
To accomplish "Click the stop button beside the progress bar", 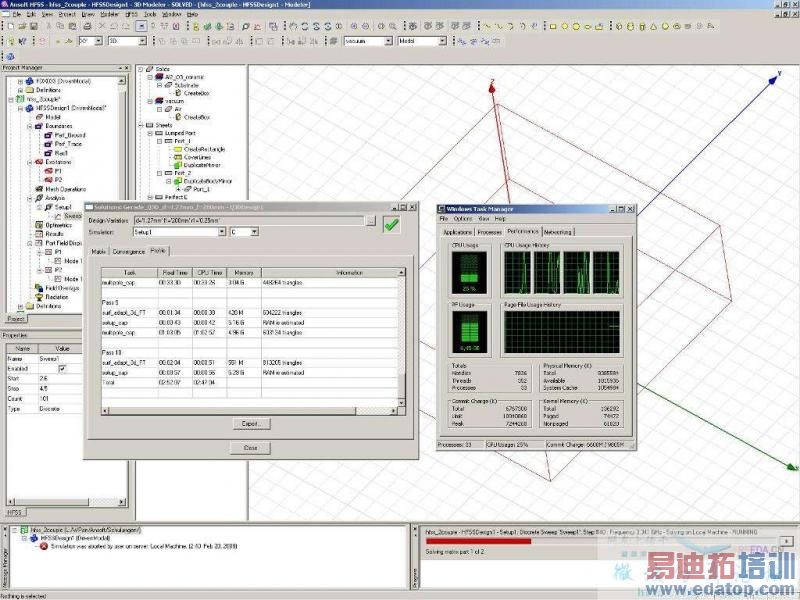I will click(786, 541).
